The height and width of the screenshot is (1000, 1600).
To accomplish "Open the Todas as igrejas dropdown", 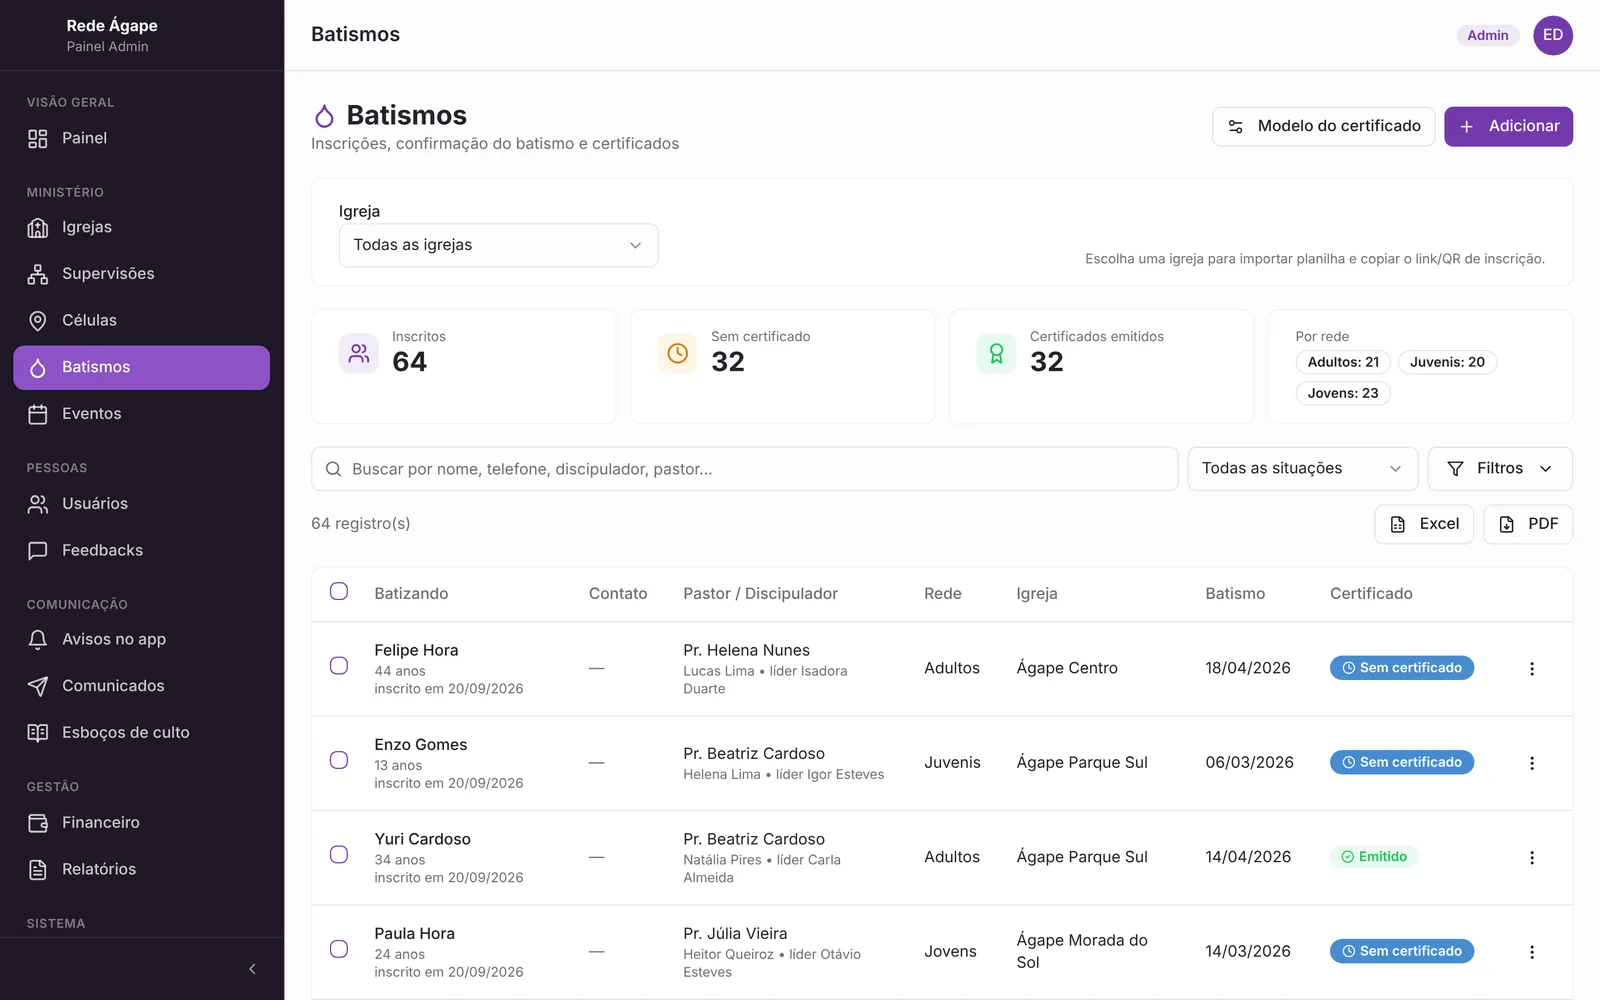I will click(498, 246).
